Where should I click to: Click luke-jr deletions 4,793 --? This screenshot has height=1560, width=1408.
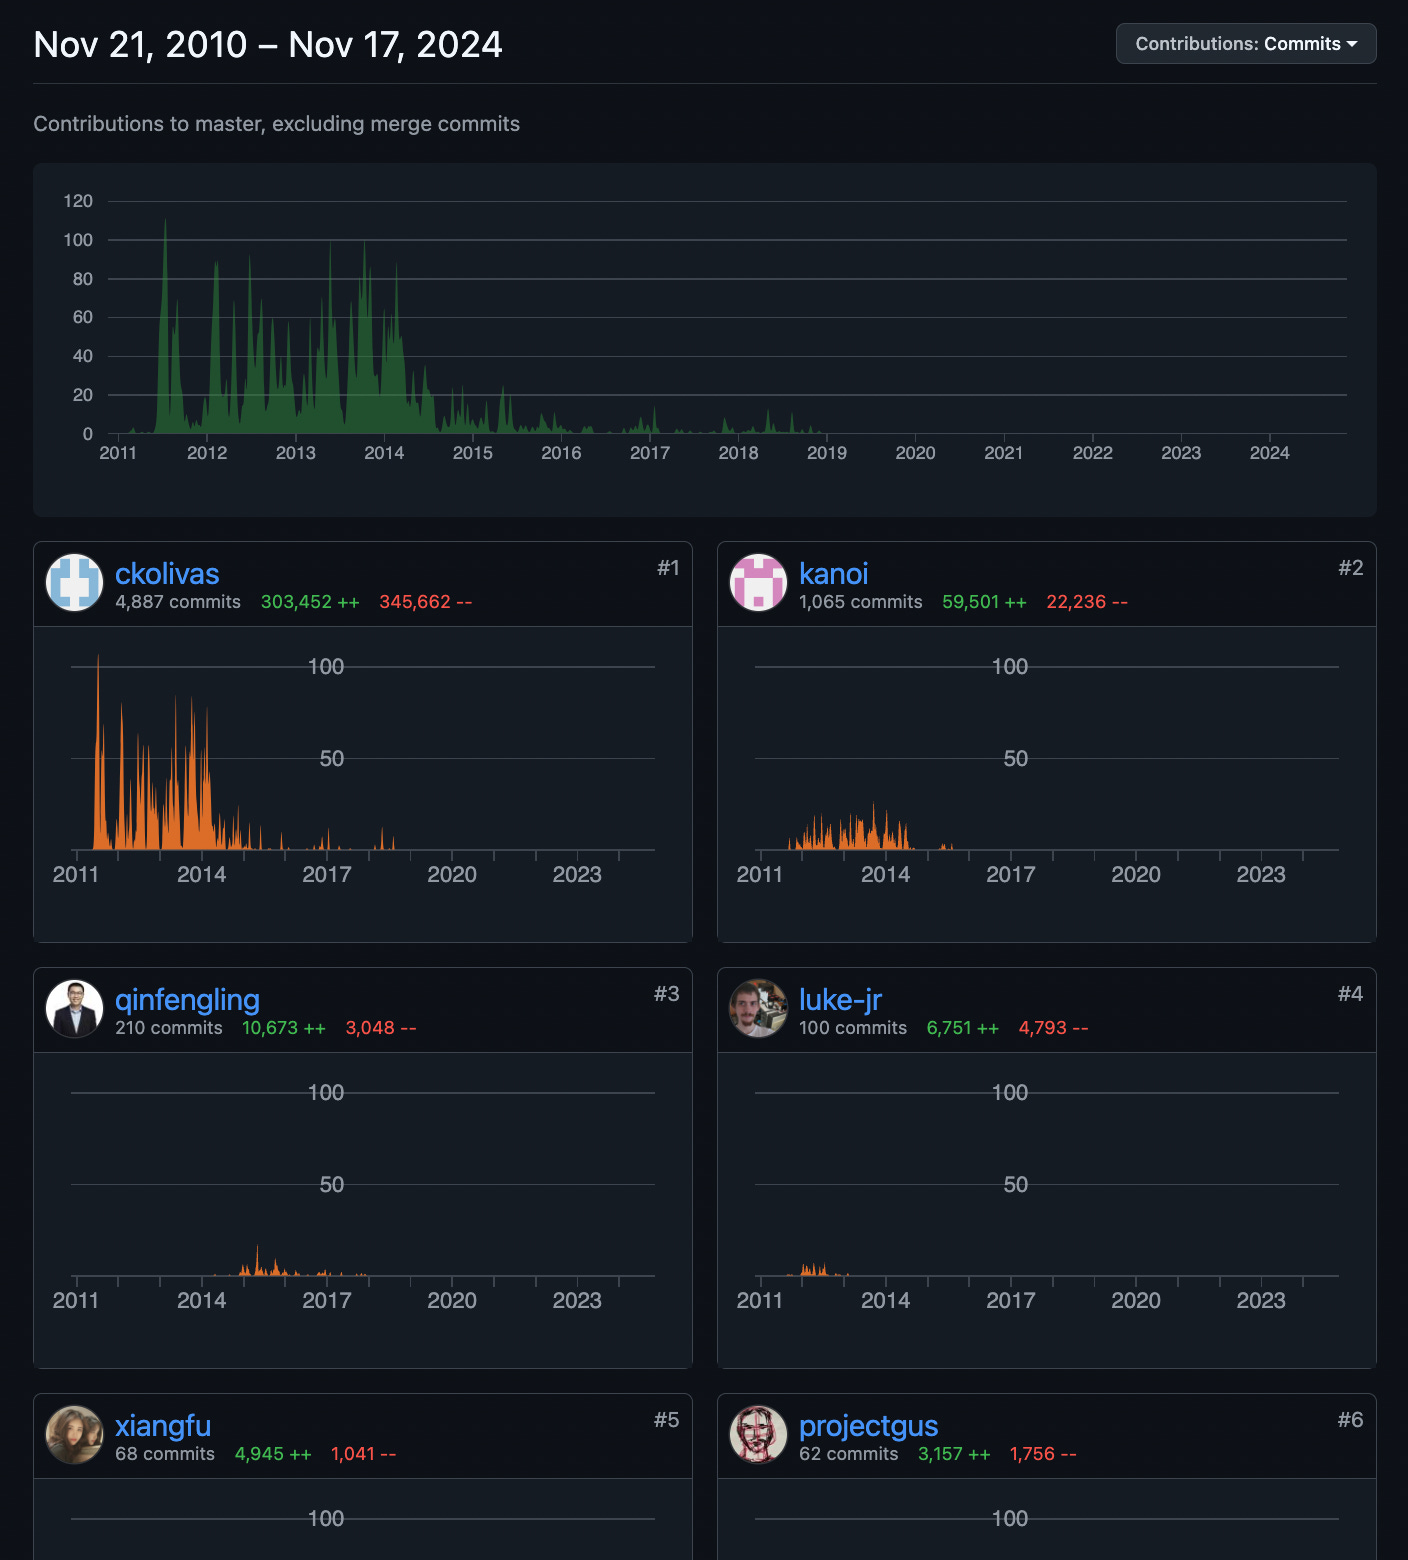tap(1054, 1028)
